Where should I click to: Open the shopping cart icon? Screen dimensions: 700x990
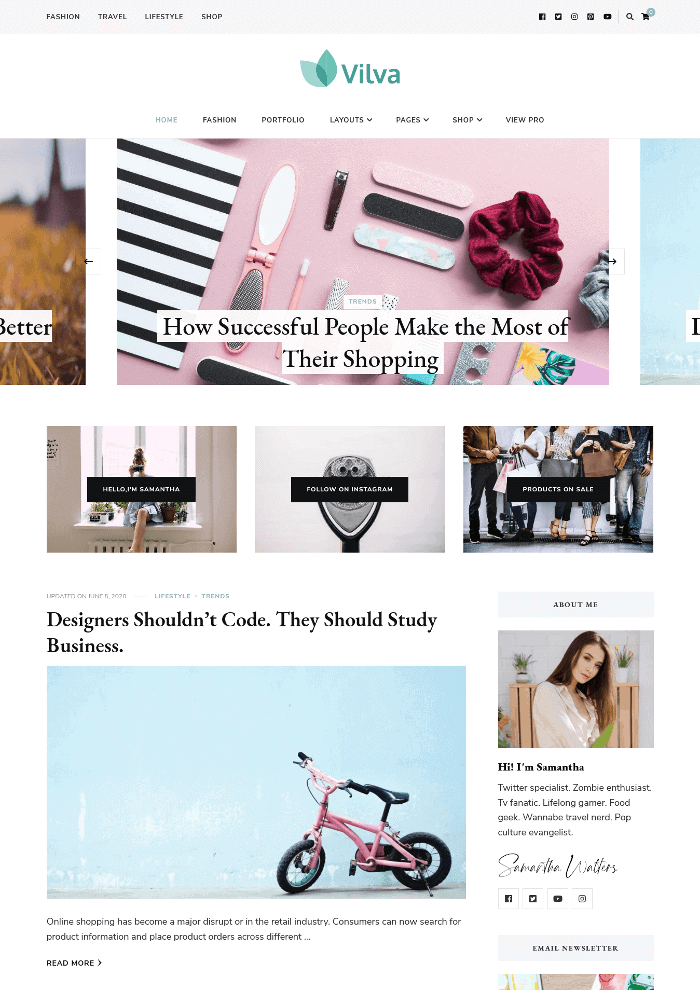pos(645,17)
